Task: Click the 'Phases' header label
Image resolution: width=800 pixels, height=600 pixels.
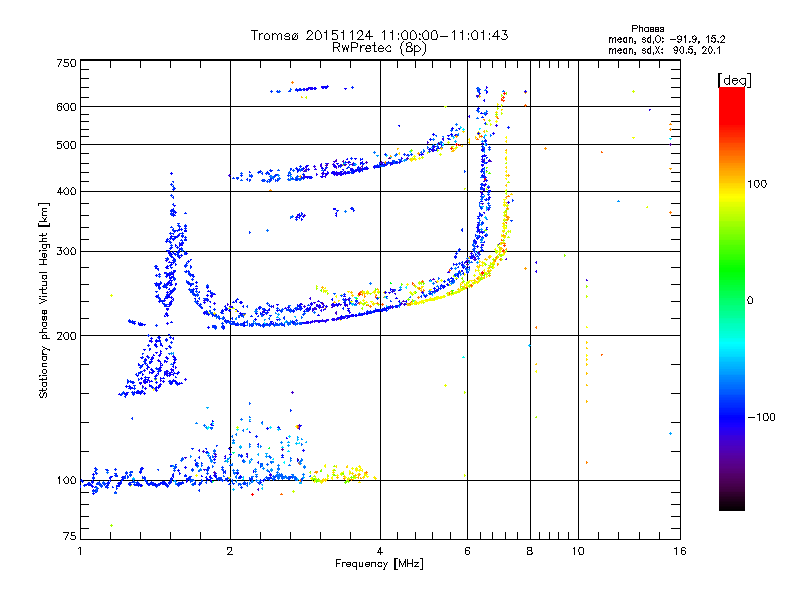Action: point(647,29)
